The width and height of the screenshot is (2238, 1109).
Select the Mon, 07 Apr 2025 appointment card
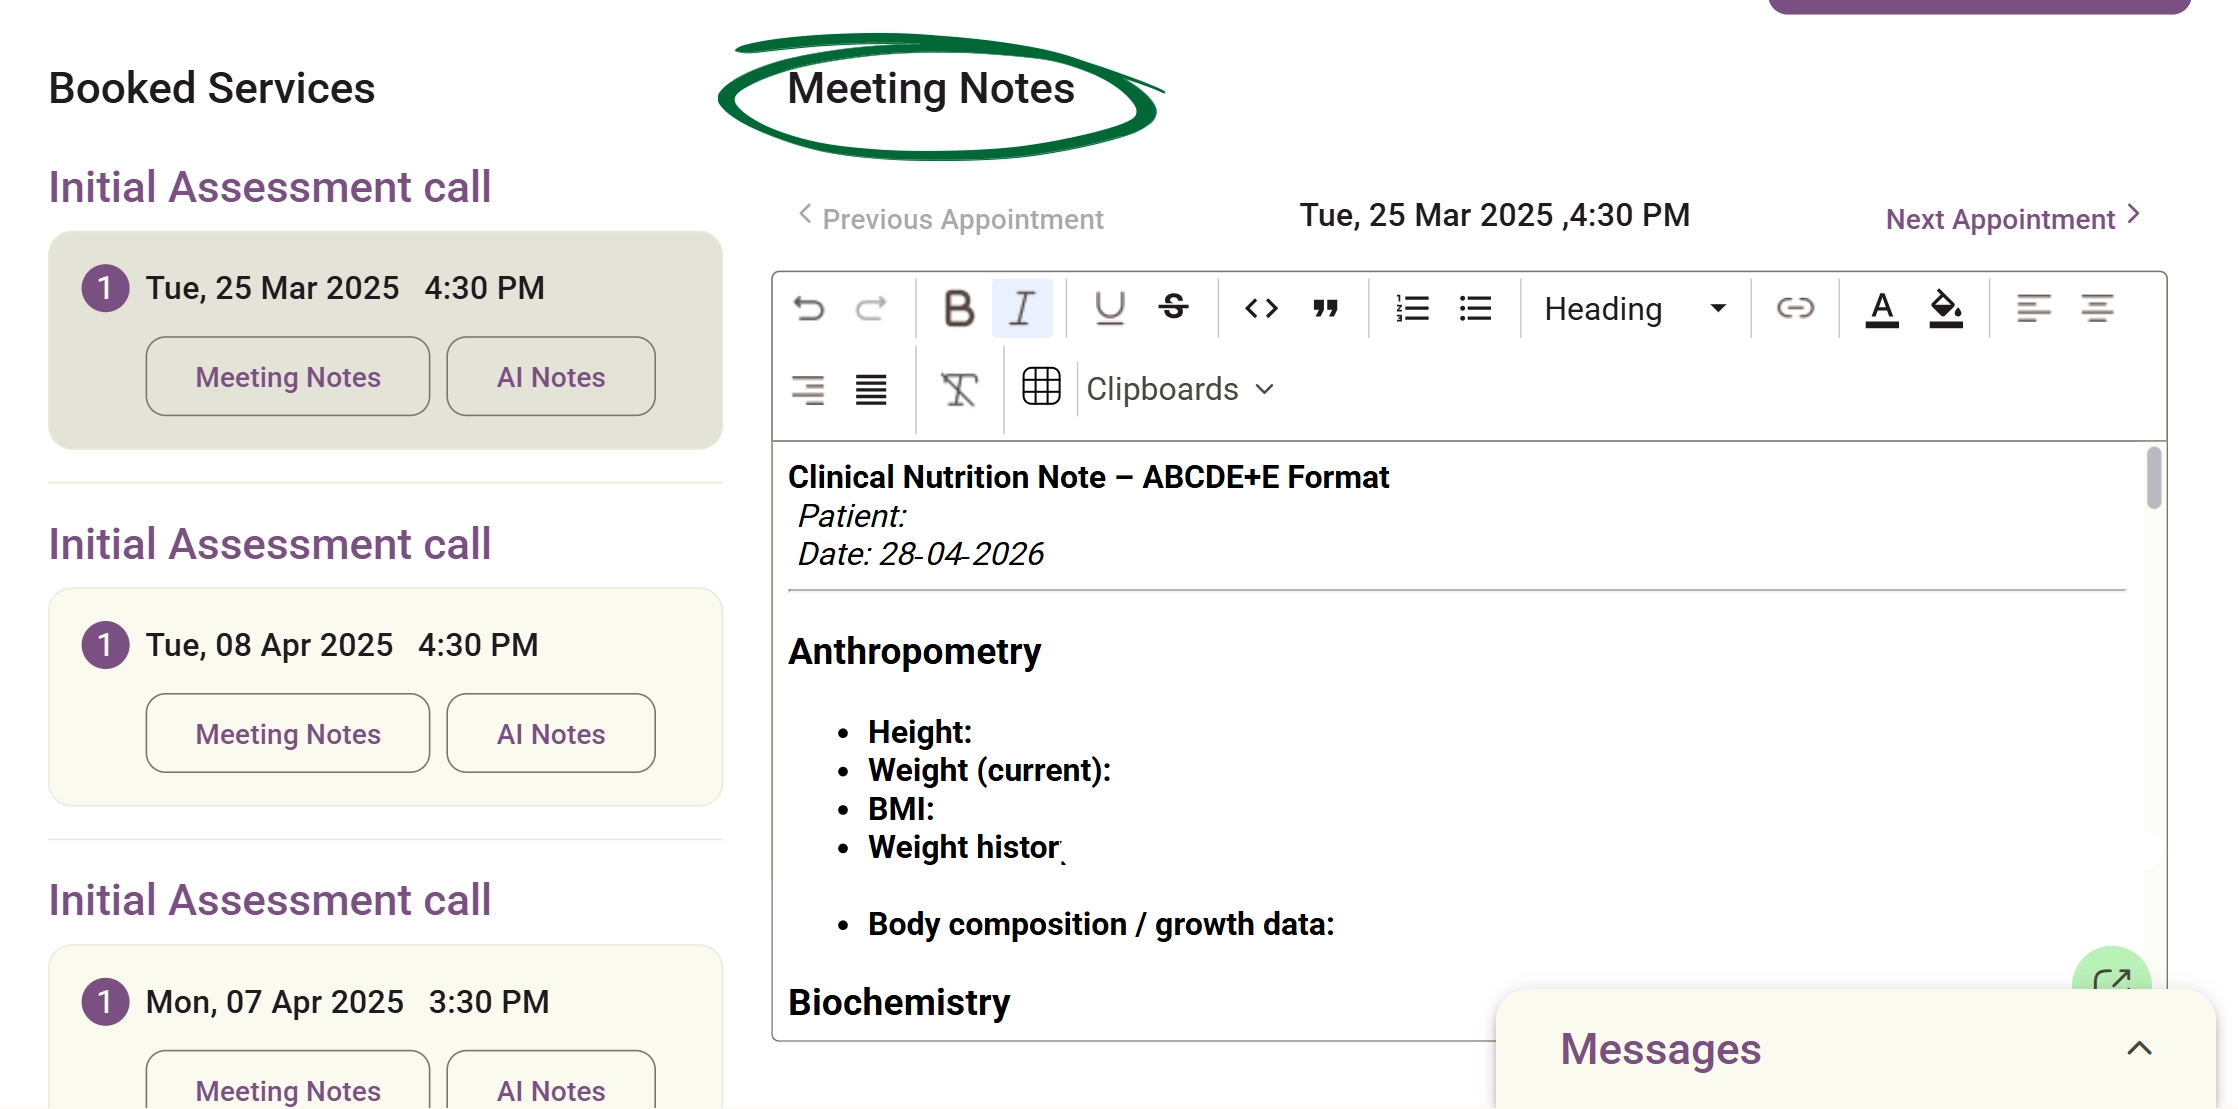click(x=385, y=1027)
